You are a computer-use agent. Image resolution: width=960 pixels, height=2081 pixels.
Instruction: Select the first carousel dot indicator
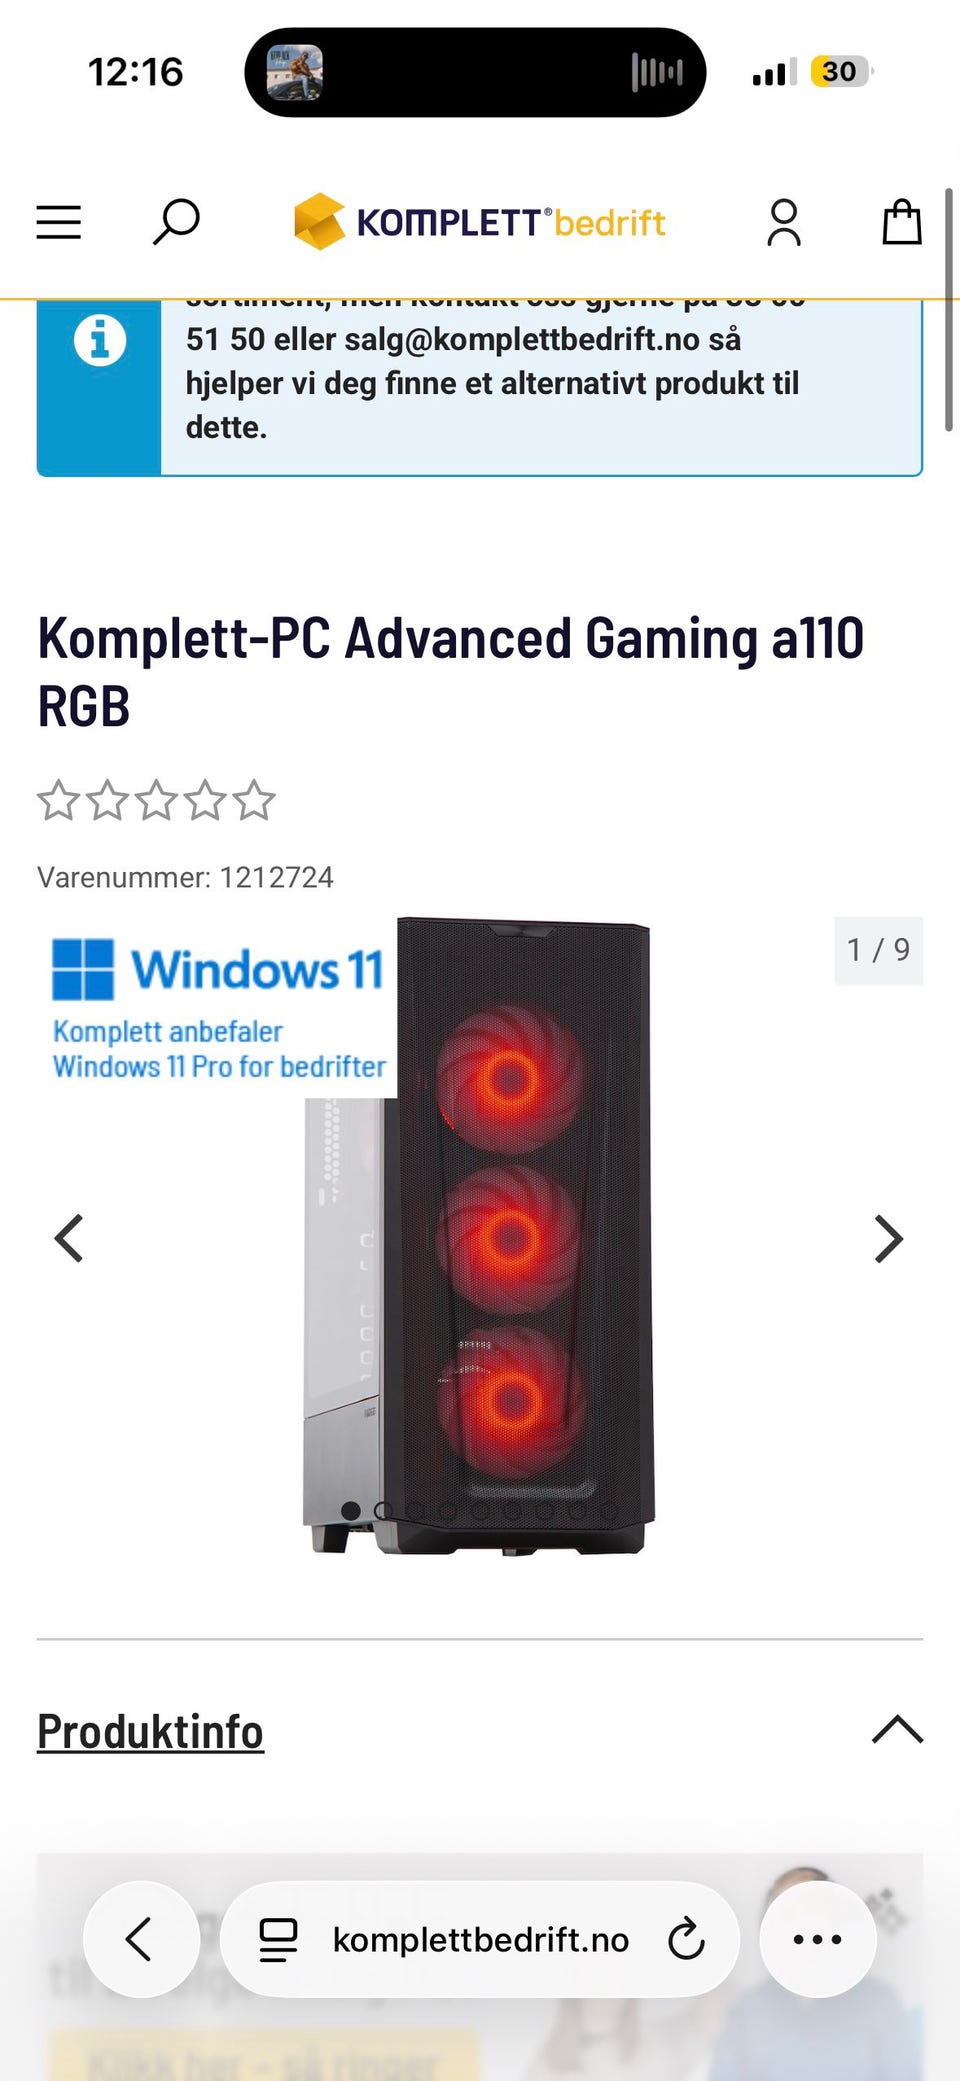point(351,1510)
